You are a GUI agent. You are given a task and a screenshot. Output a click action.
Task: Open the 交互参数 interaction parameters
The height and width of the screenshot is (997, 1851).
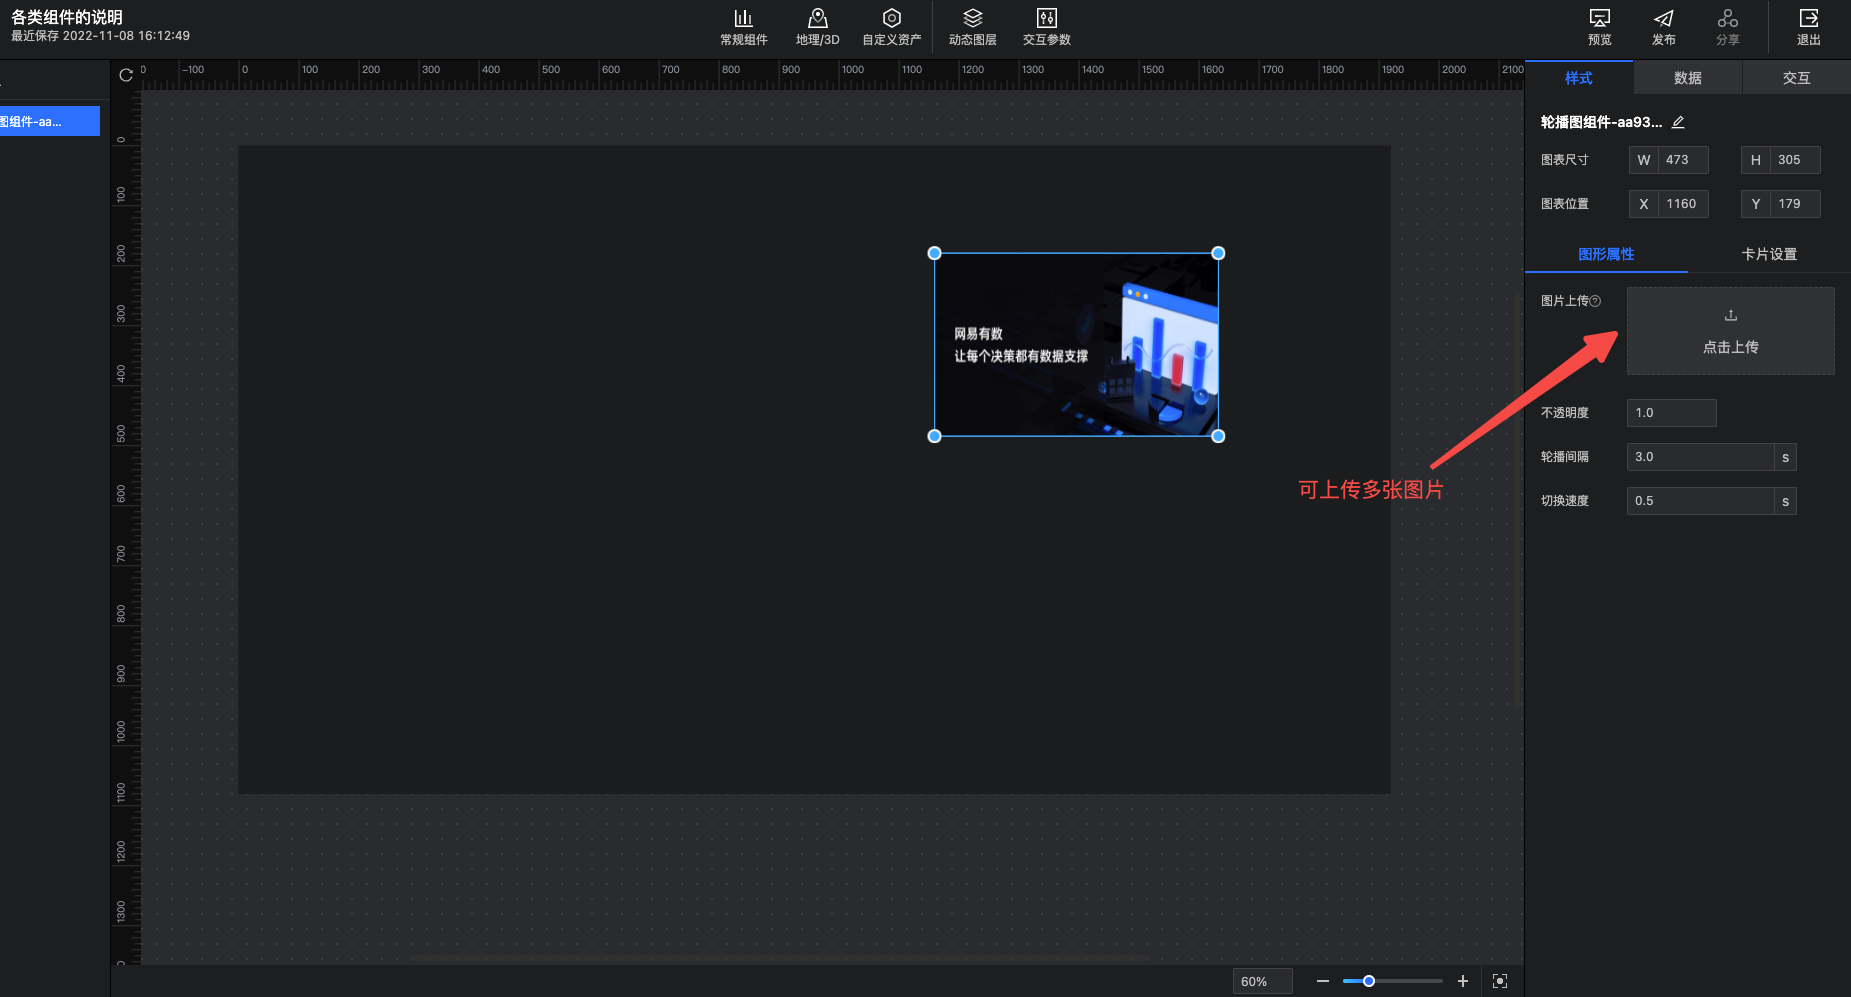point(1046,27)
